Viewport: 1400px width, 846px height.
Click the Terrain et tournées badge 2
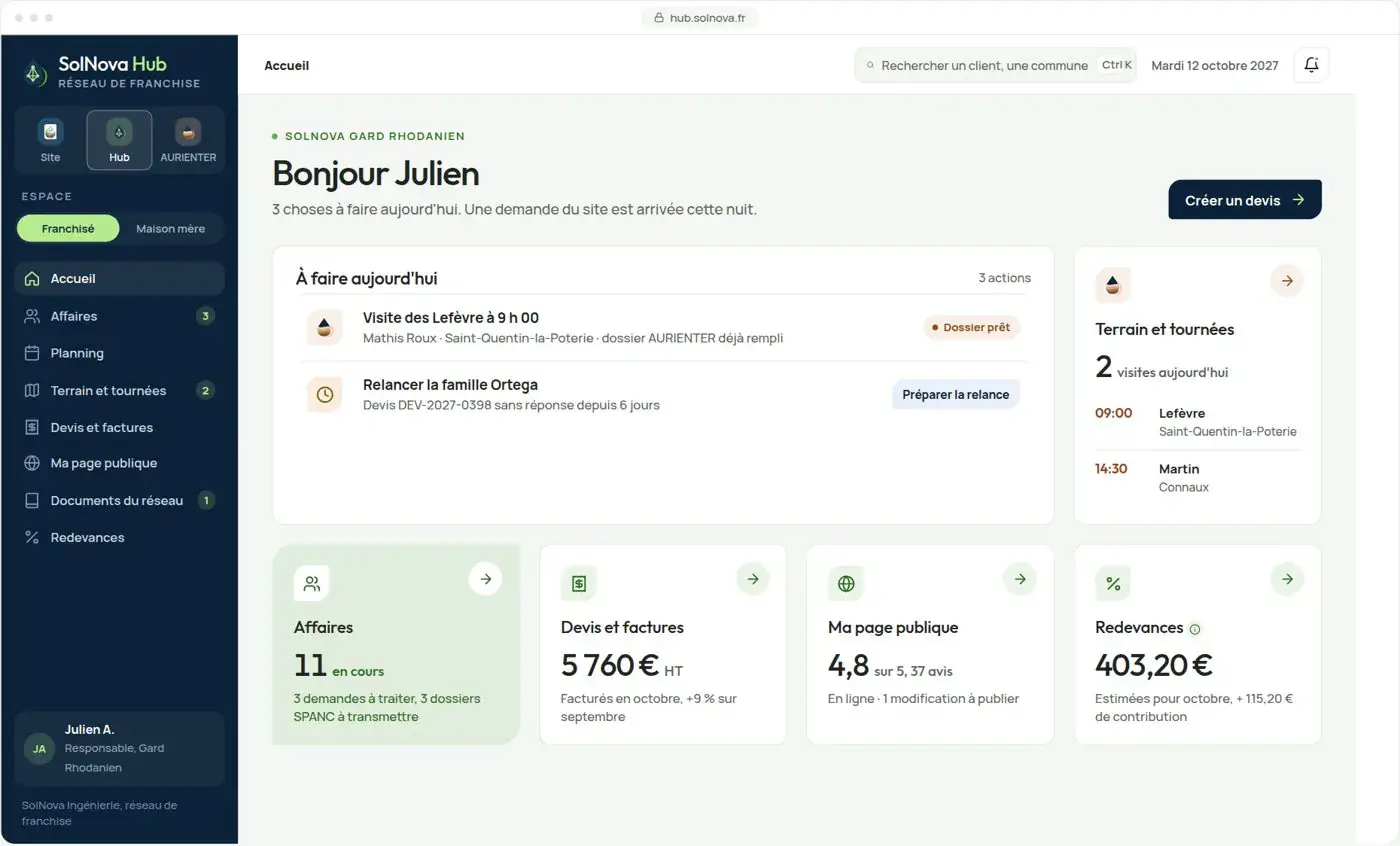(x=205, y=390)
